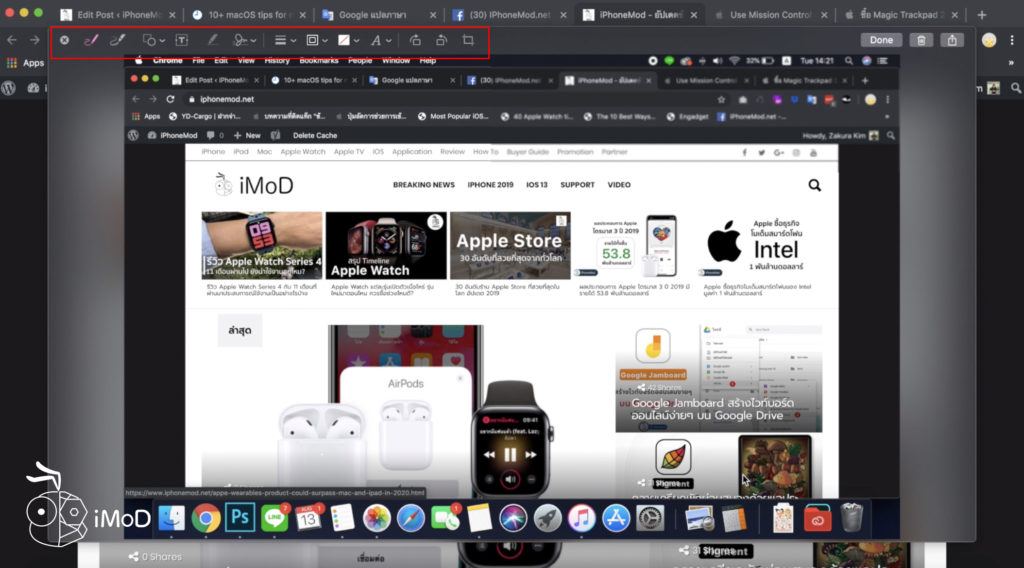Close the active iPhoneMod tab
Screen dimensions: 1024x568
694,14
